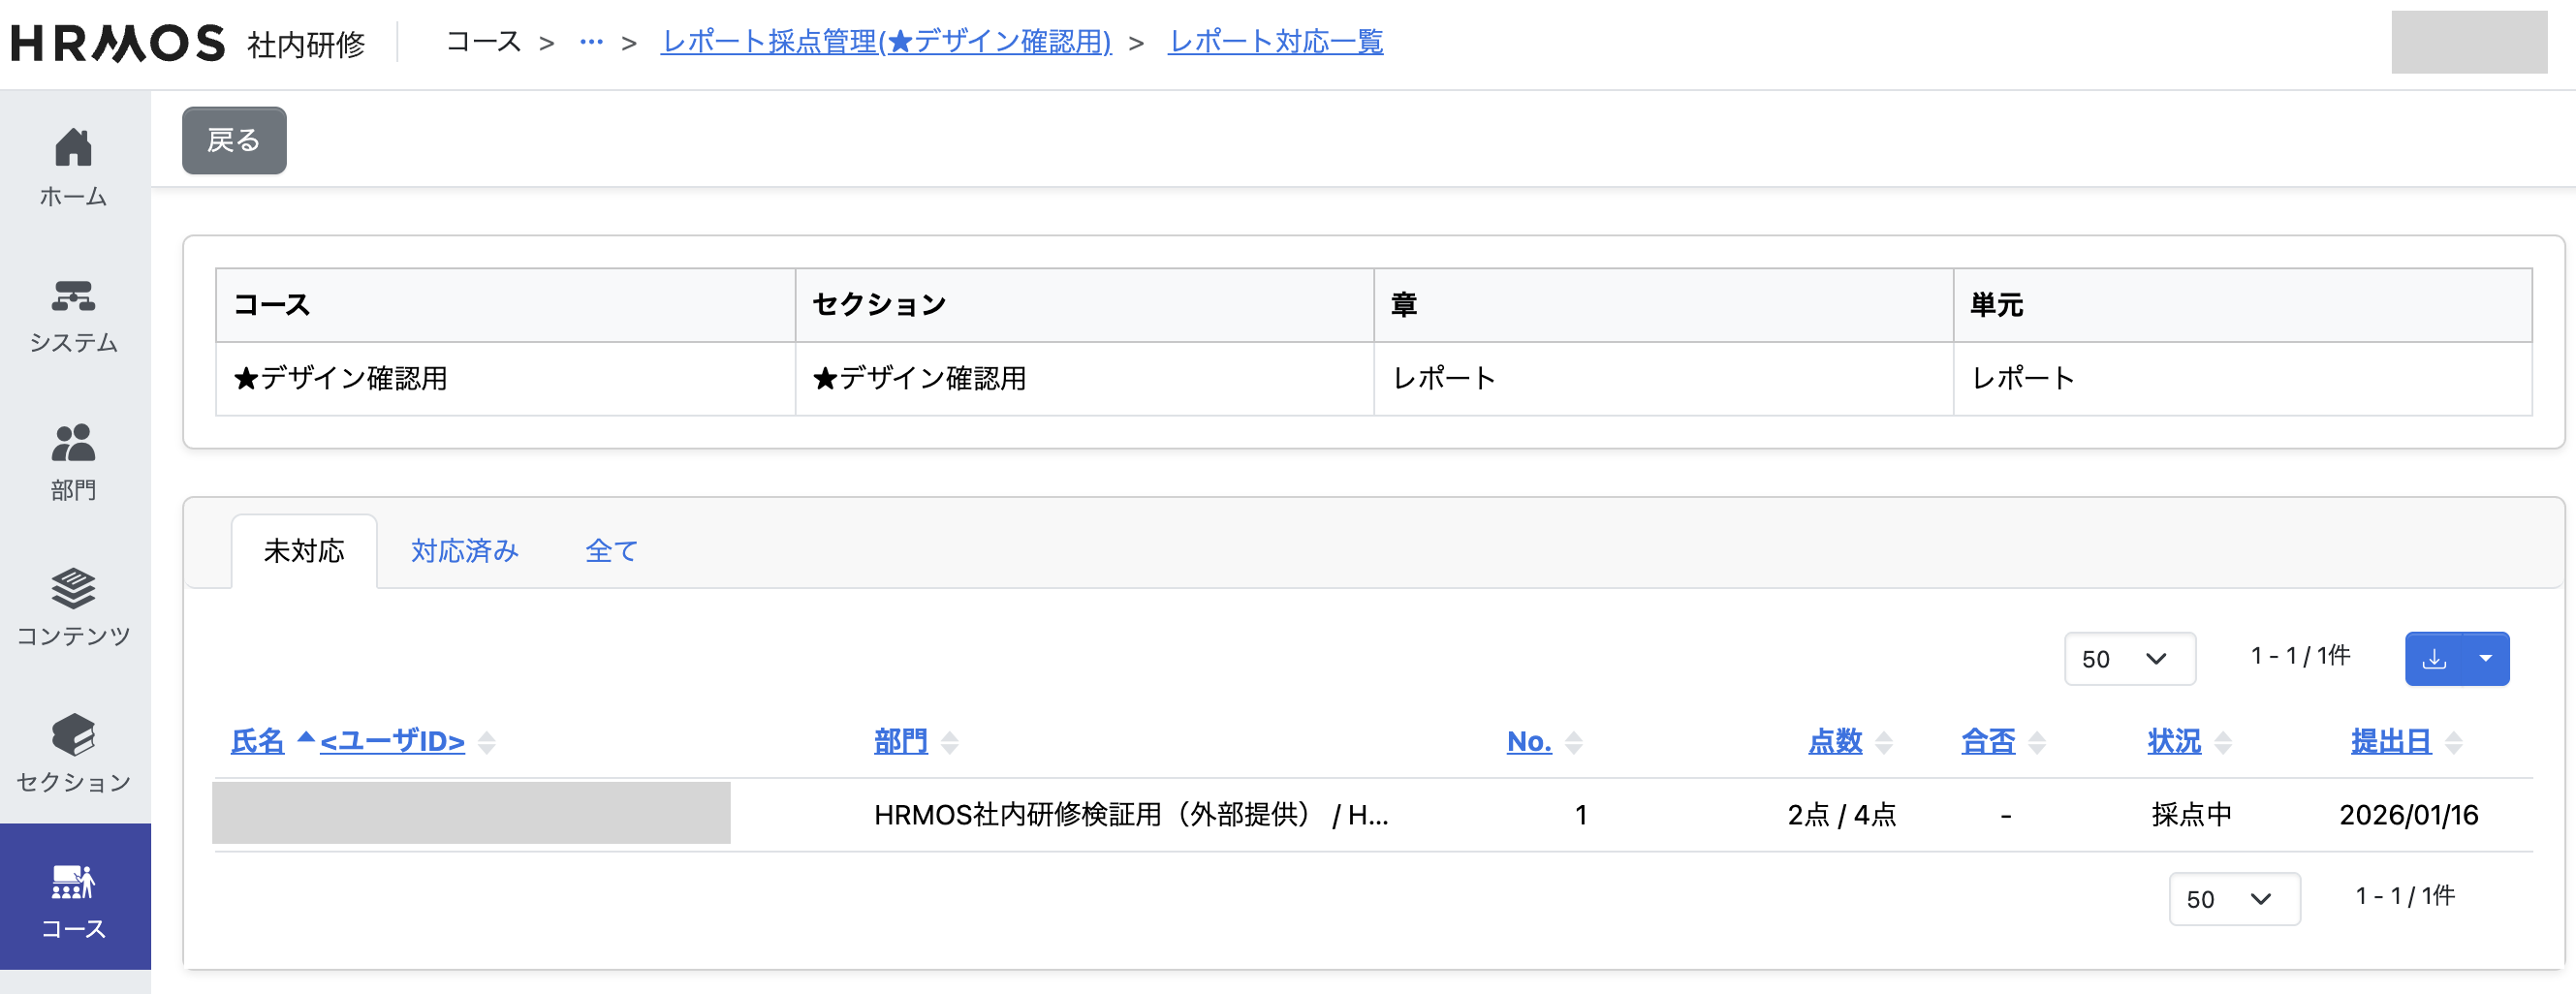The height and width of the screenshot is (994, 2576).
Task: Click the 戻る button
Action: click(233, 140)
